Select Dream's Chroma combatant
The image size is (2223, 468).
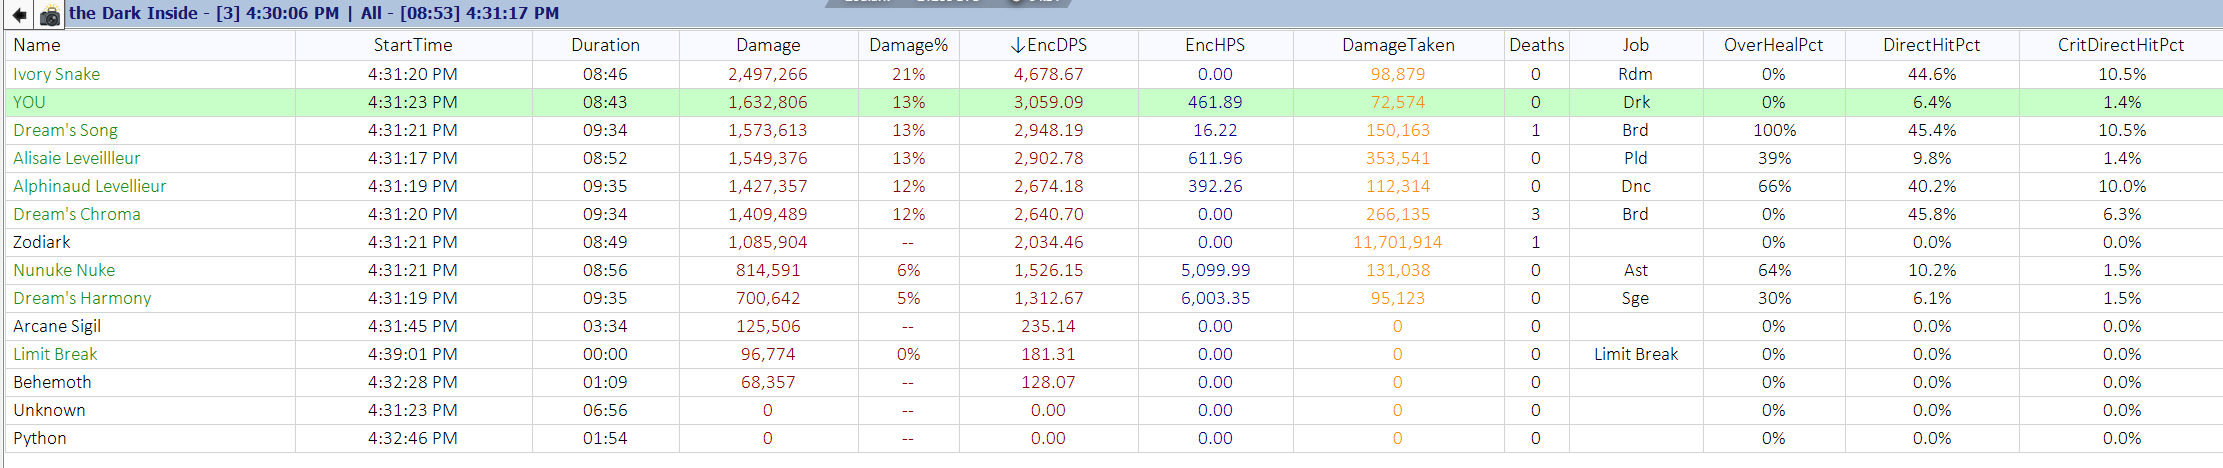[x=76, y=214]
